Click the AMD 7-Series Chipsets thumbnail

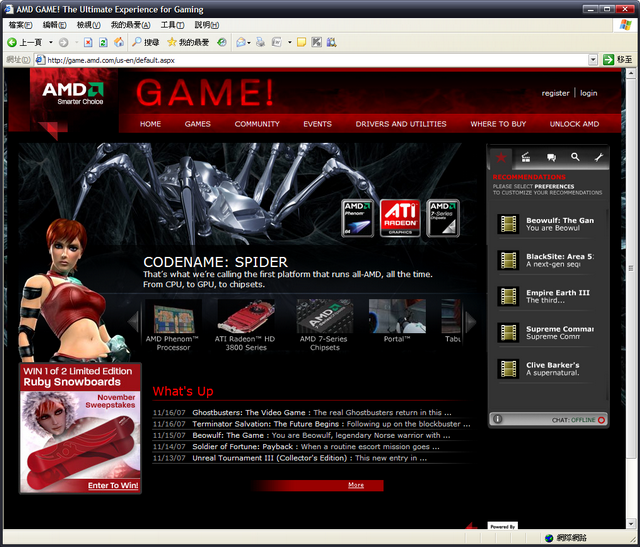tap(324, 316)
